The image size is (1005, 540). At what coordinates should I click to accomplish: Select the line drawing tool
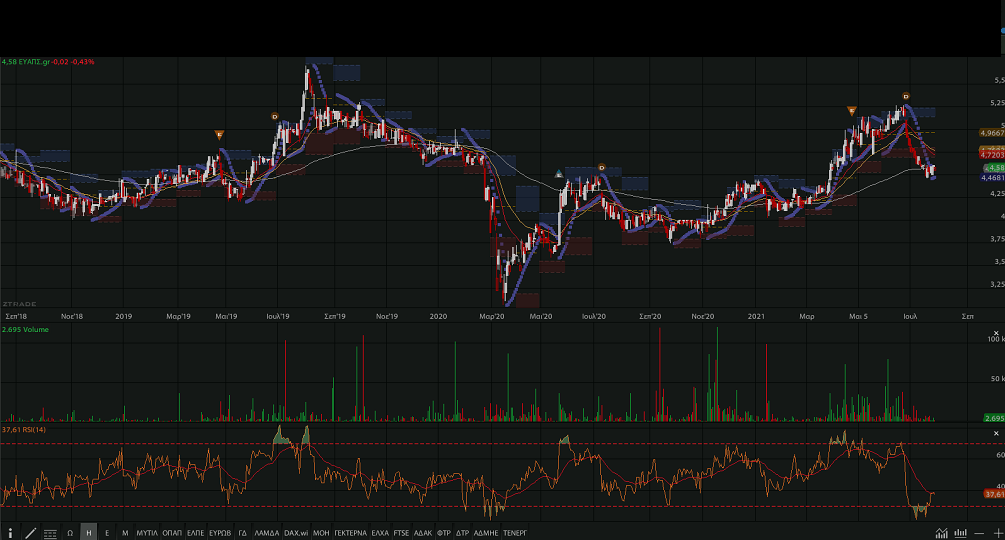[30, 533]
